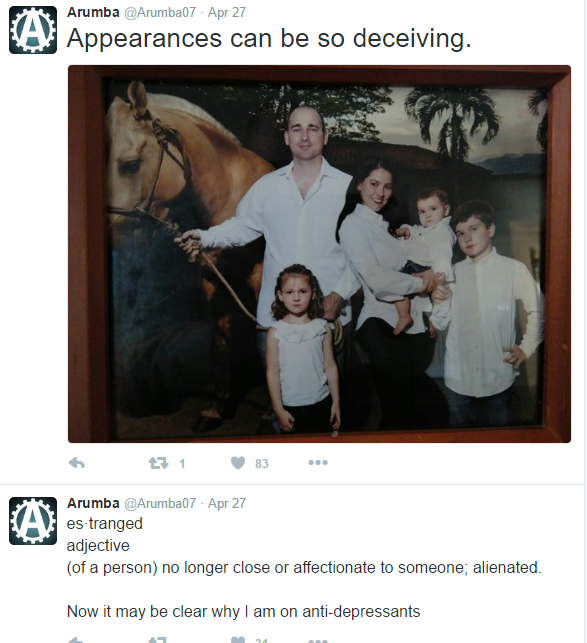Open the framed family photo attachment
The width and height of the screenshot is (587, 643).
[319, 254]
